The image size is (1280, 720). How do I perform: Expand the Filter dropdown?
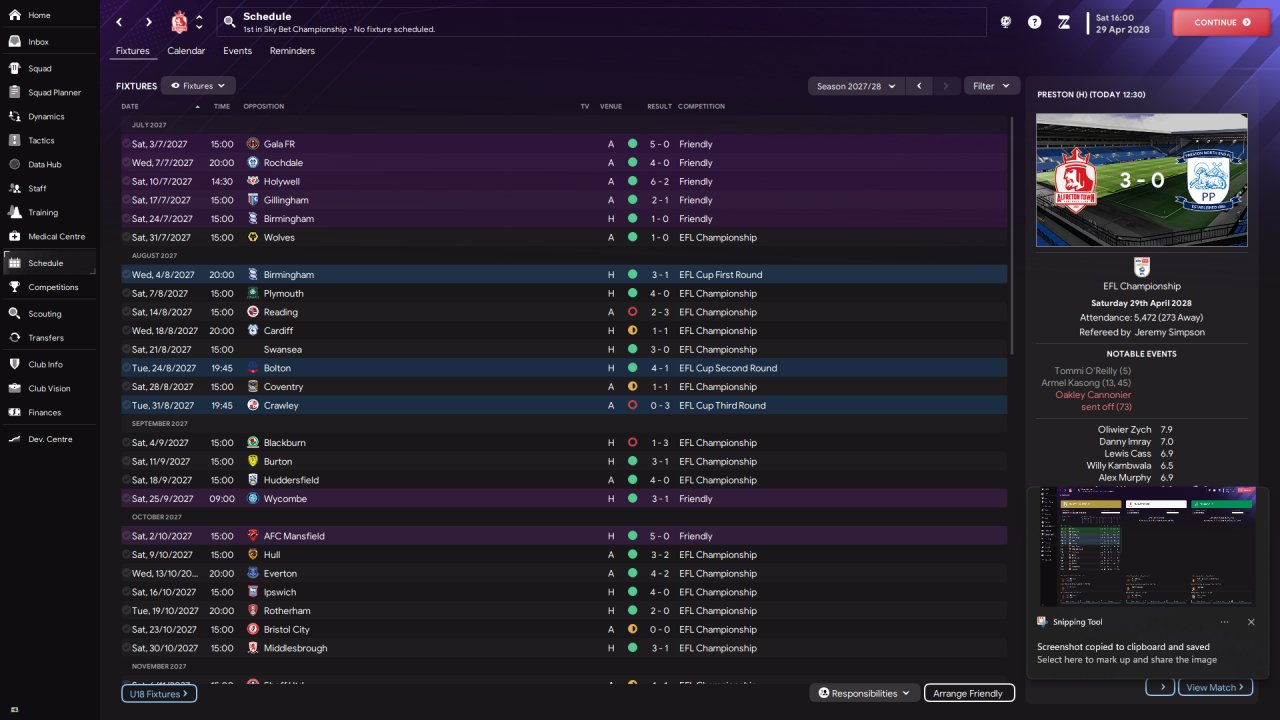(992, 86)
